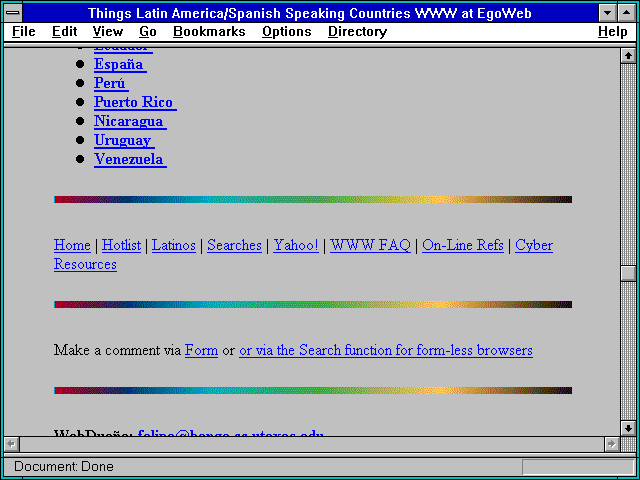Open the Bookmarks menu
This screenshot has width=640, height=480.
point(209,31)
